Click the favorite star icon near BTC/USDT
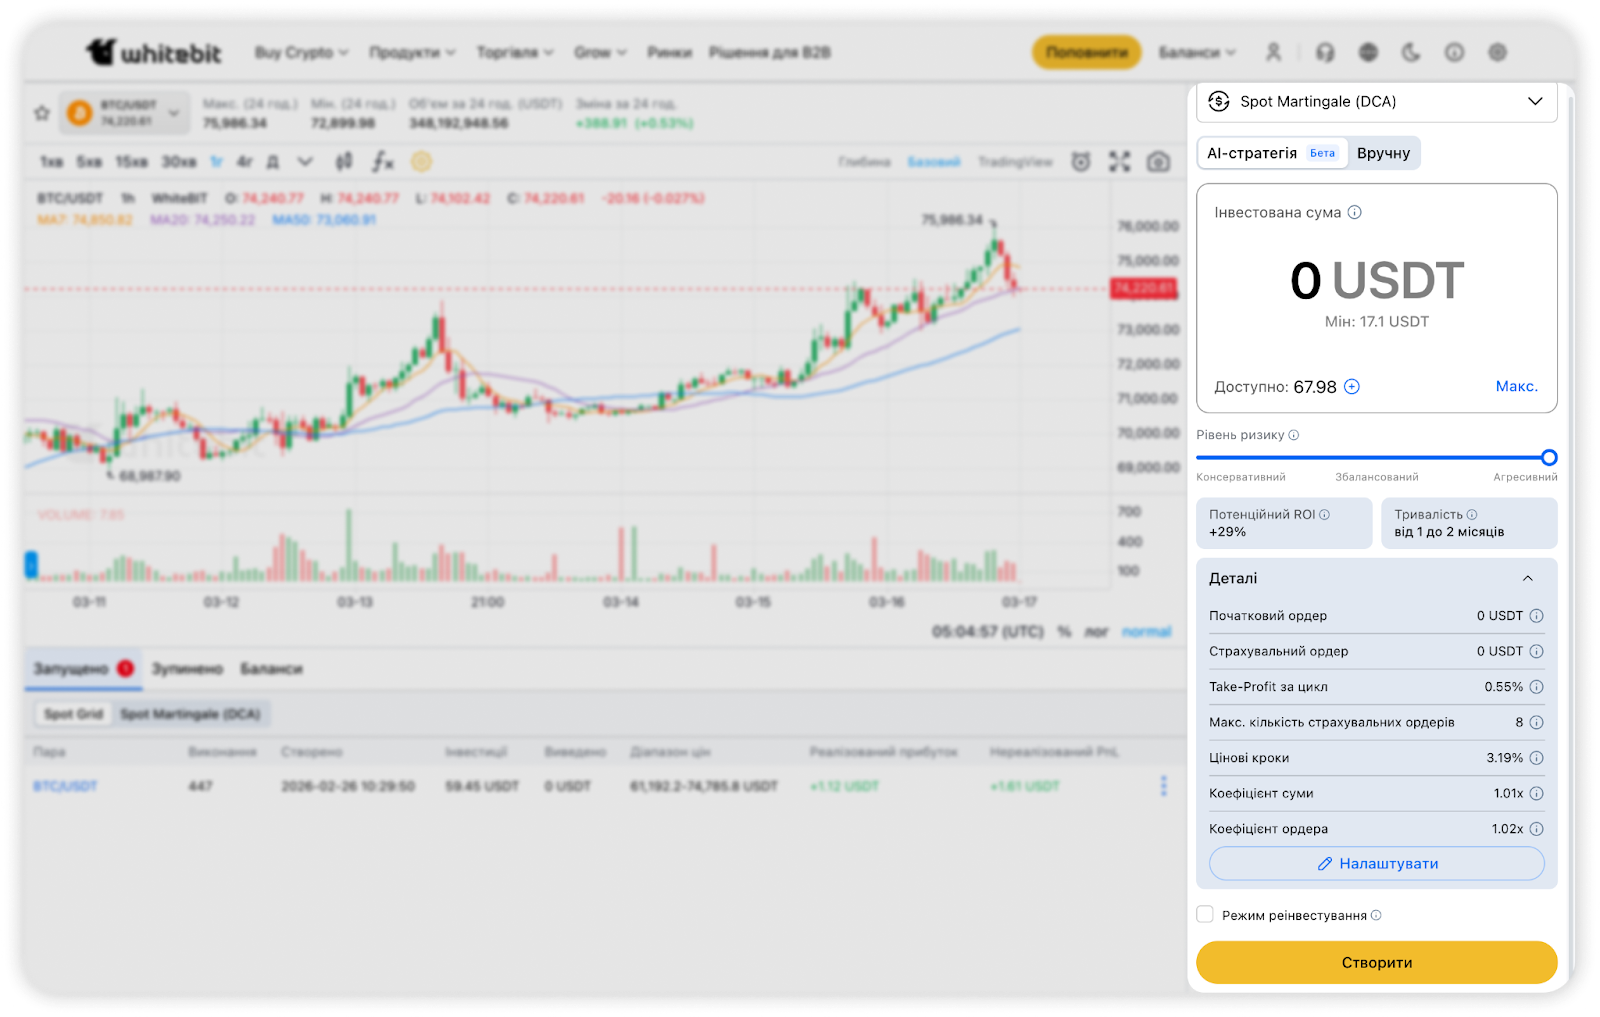Screen dimensions: 1600x1017 (42, 113)
